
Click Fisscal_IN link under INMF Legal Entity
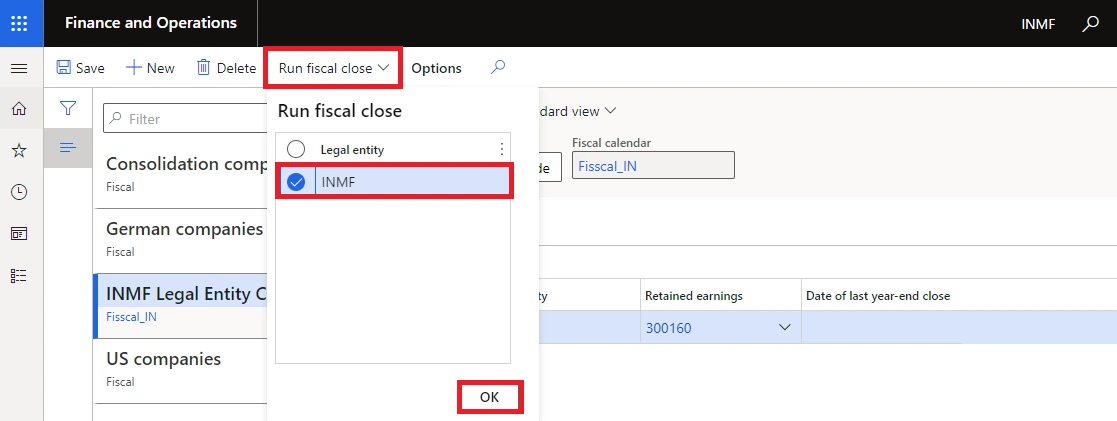[131, 317]
